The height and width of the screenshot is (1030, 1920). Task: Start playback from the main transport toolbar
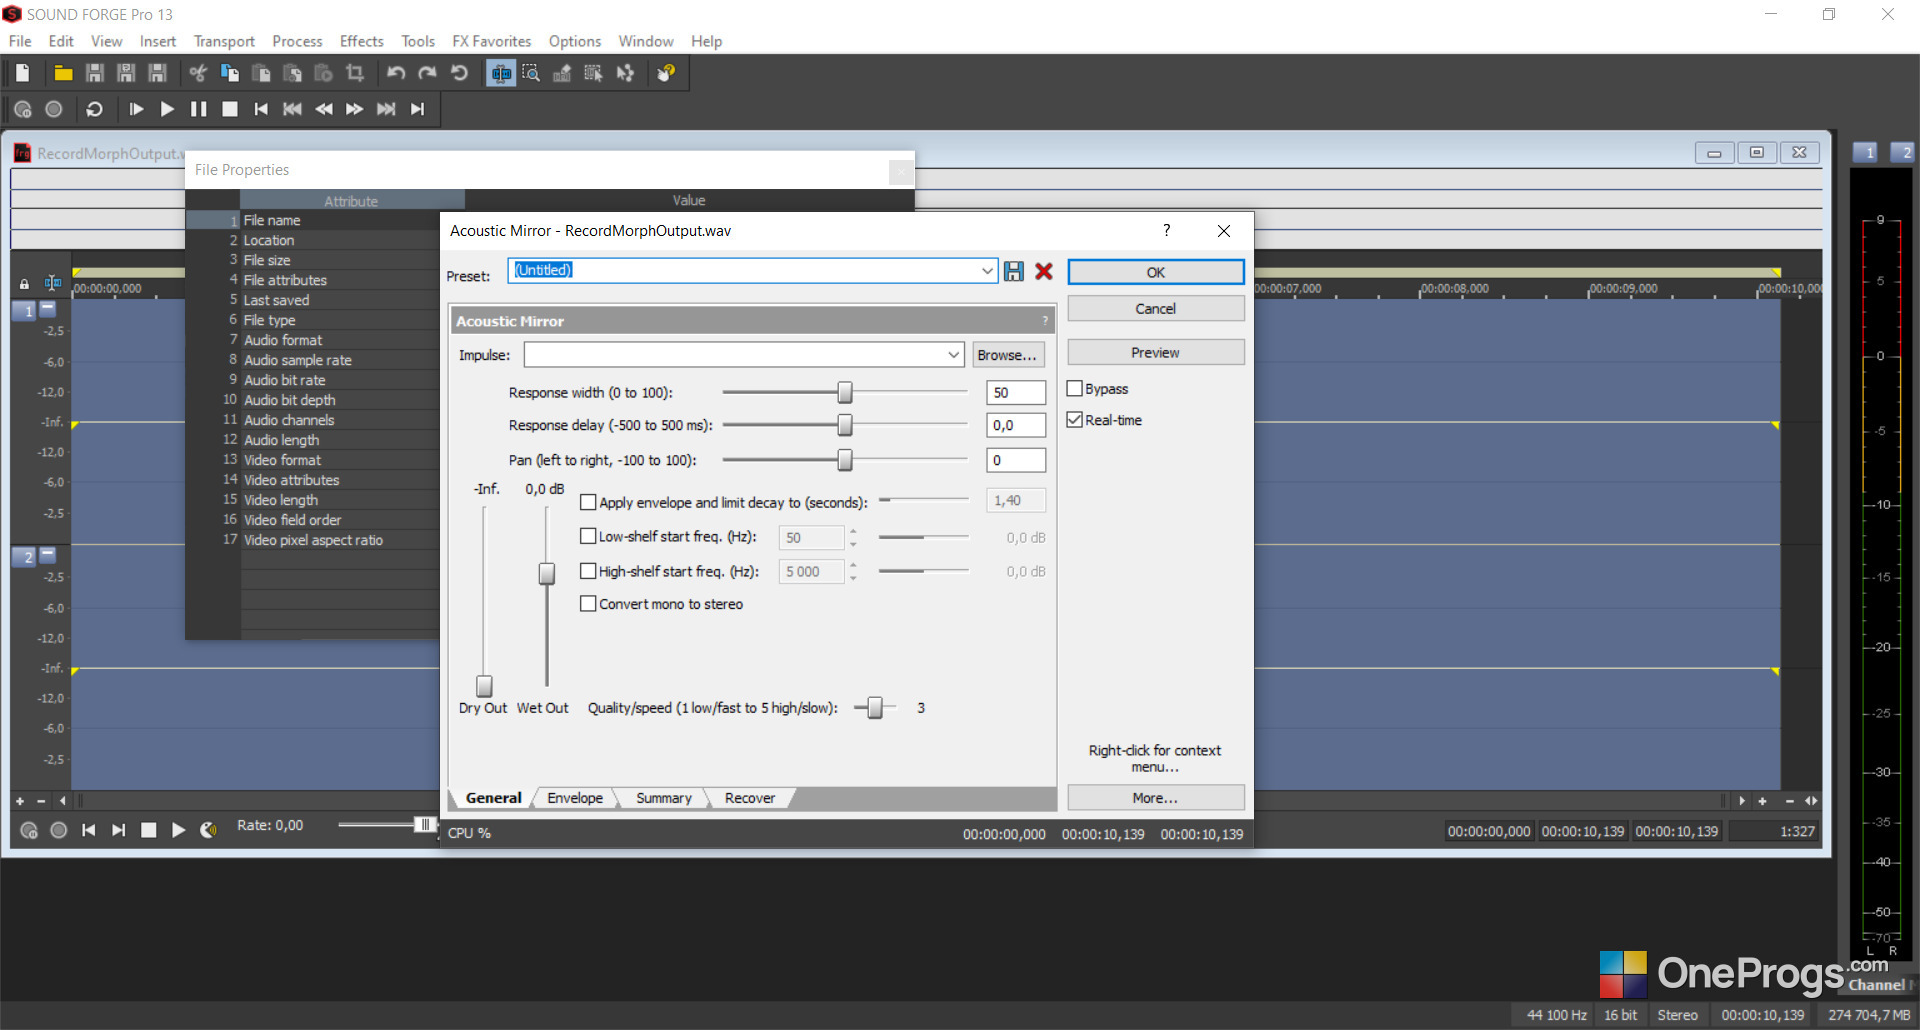[167, 109]
